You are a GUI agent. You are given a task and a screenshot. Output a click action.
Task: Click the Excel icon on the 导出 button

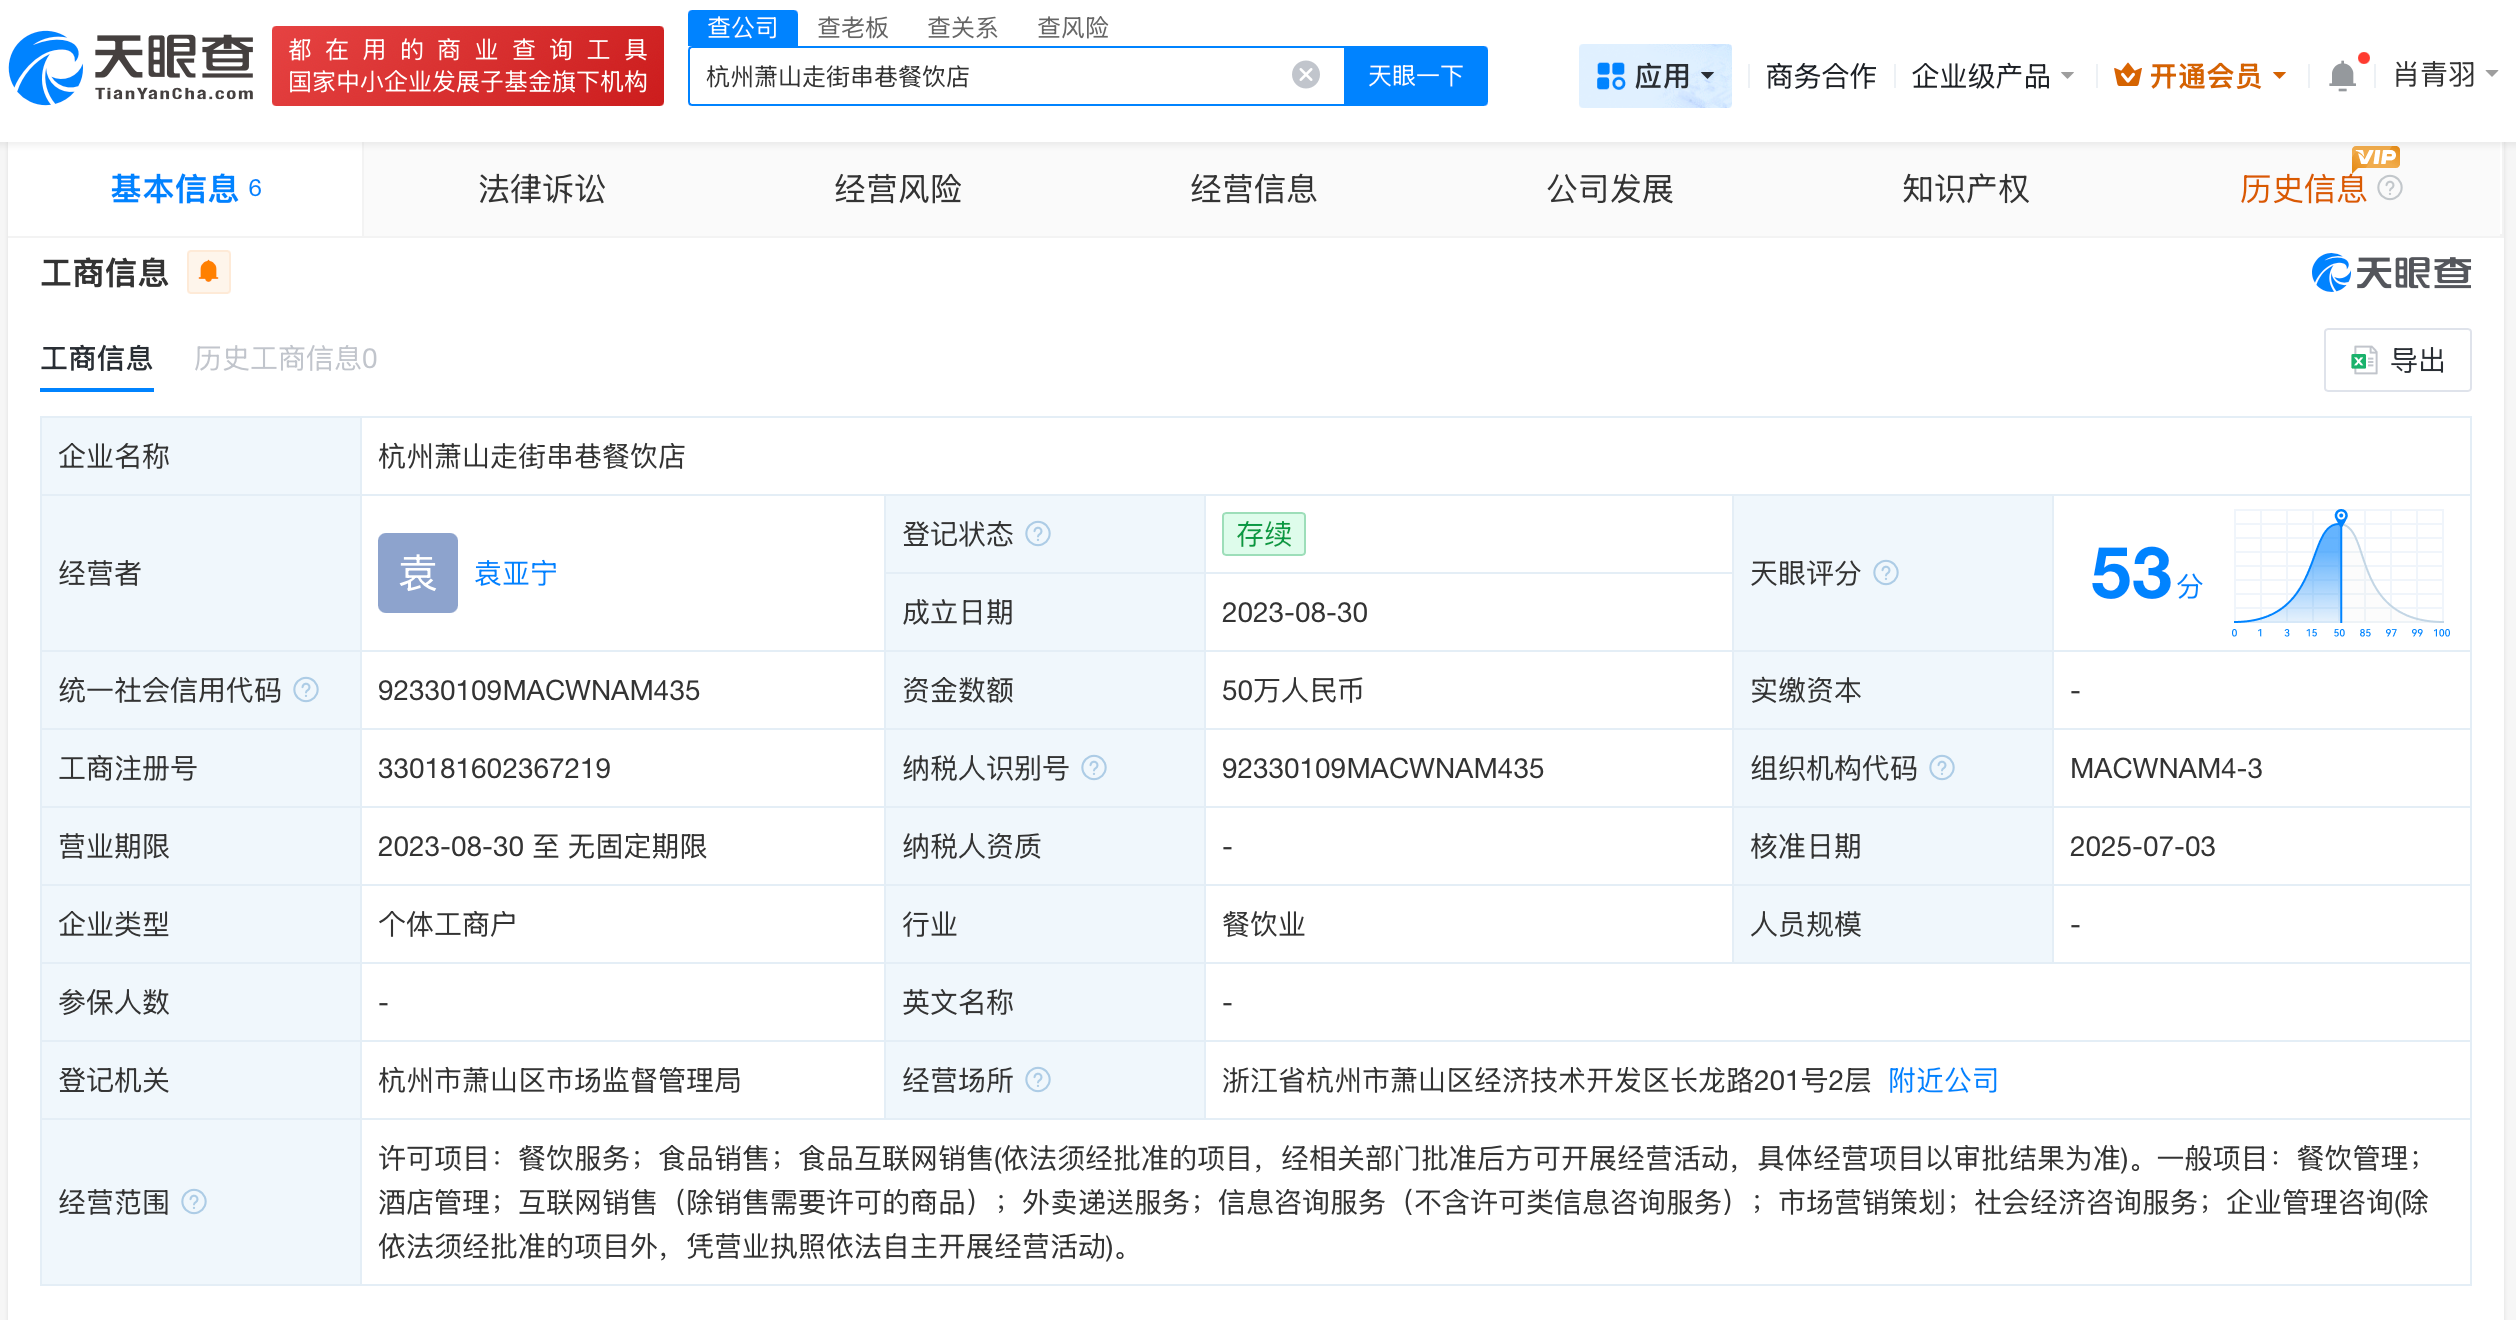pos(2363,361)
